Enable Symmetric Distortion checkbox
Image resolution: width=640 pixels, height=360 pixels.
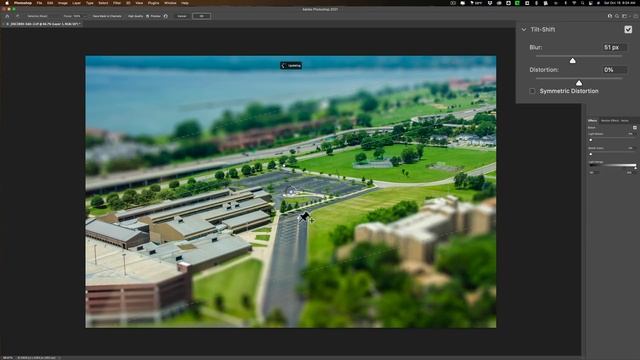point(532,91)
